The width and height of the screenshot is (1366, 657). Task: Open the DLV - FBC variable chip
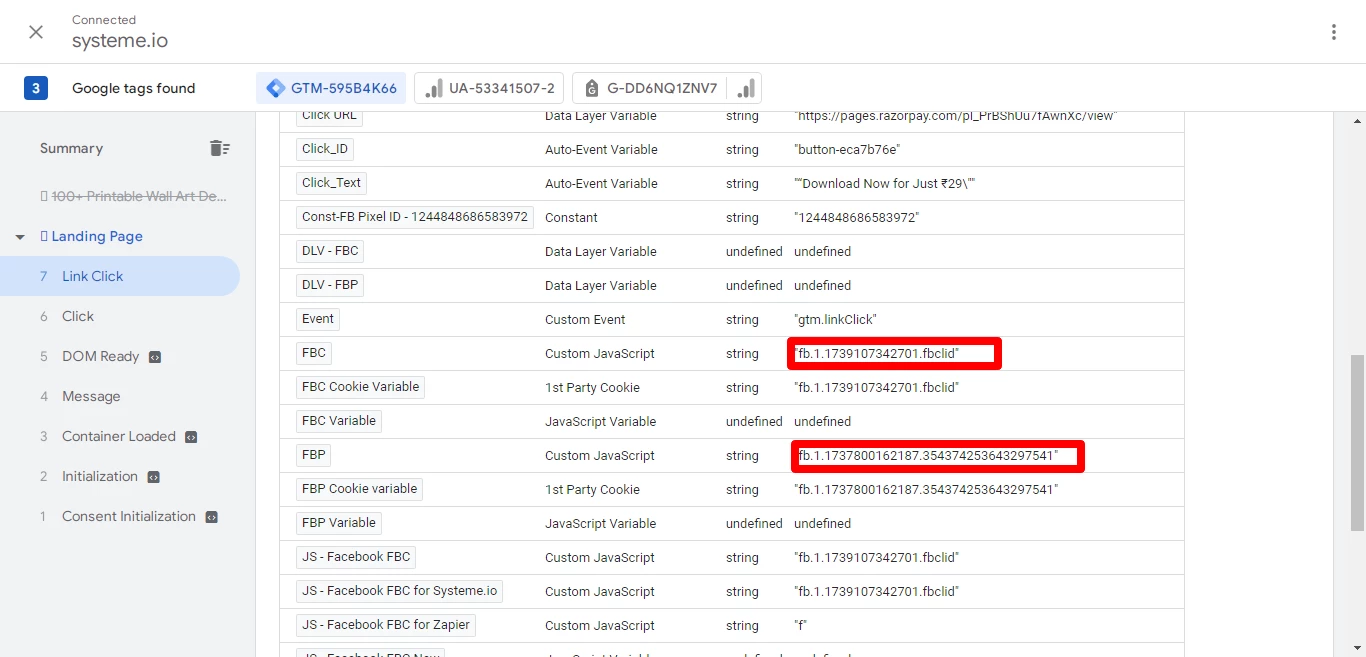tap(330, 251)
